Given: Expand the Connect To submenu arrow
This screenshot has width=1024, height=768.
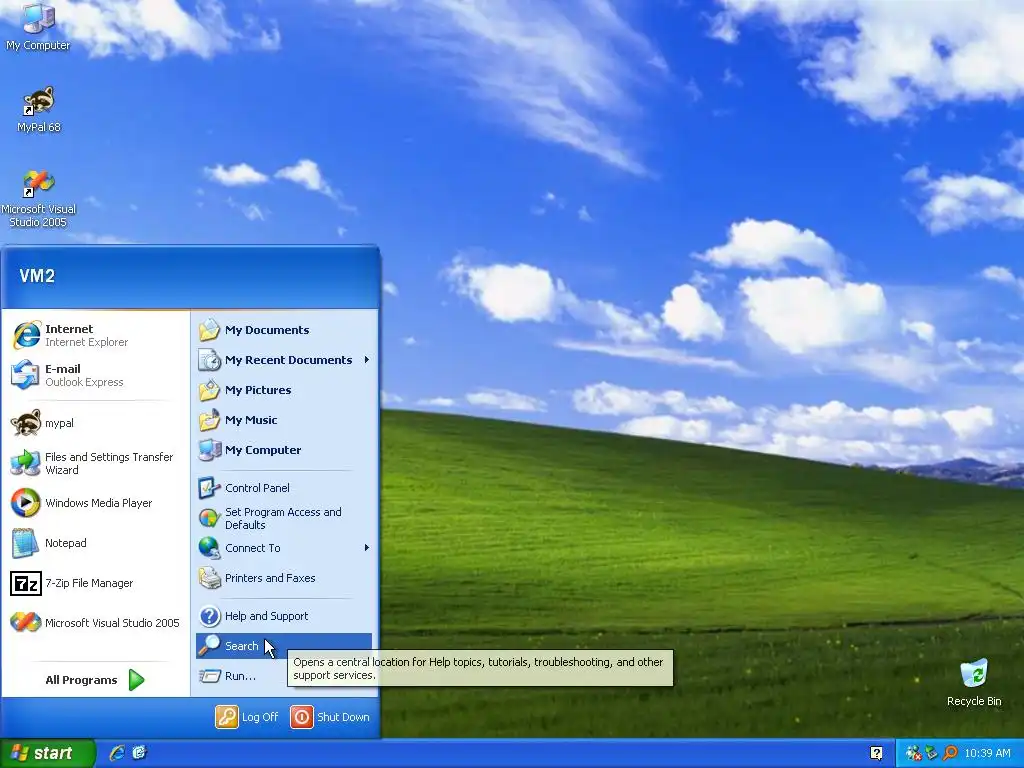Looking at the screenshot, I should pyautogui.click(x=367, y=548).
